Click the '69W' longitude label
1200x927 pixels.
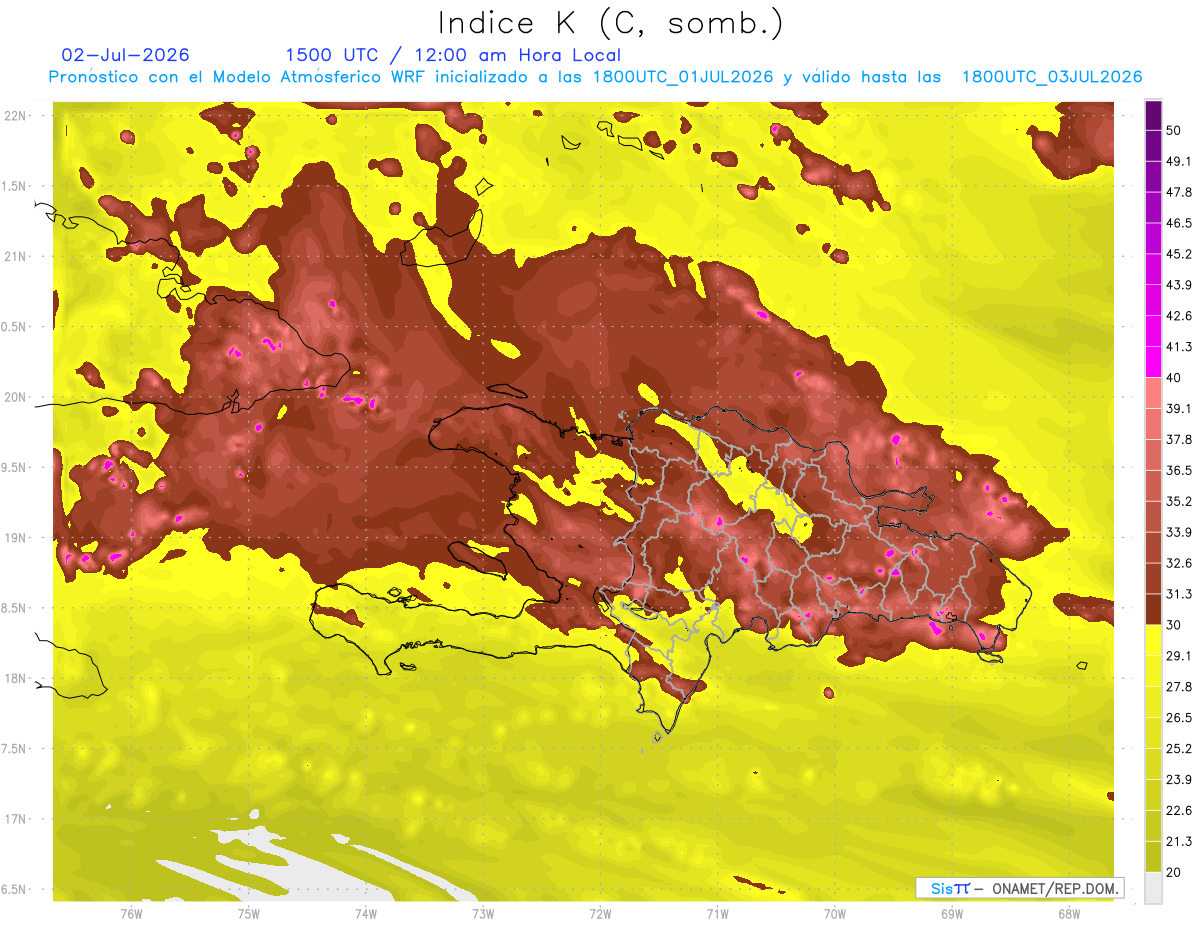point(952,913)
